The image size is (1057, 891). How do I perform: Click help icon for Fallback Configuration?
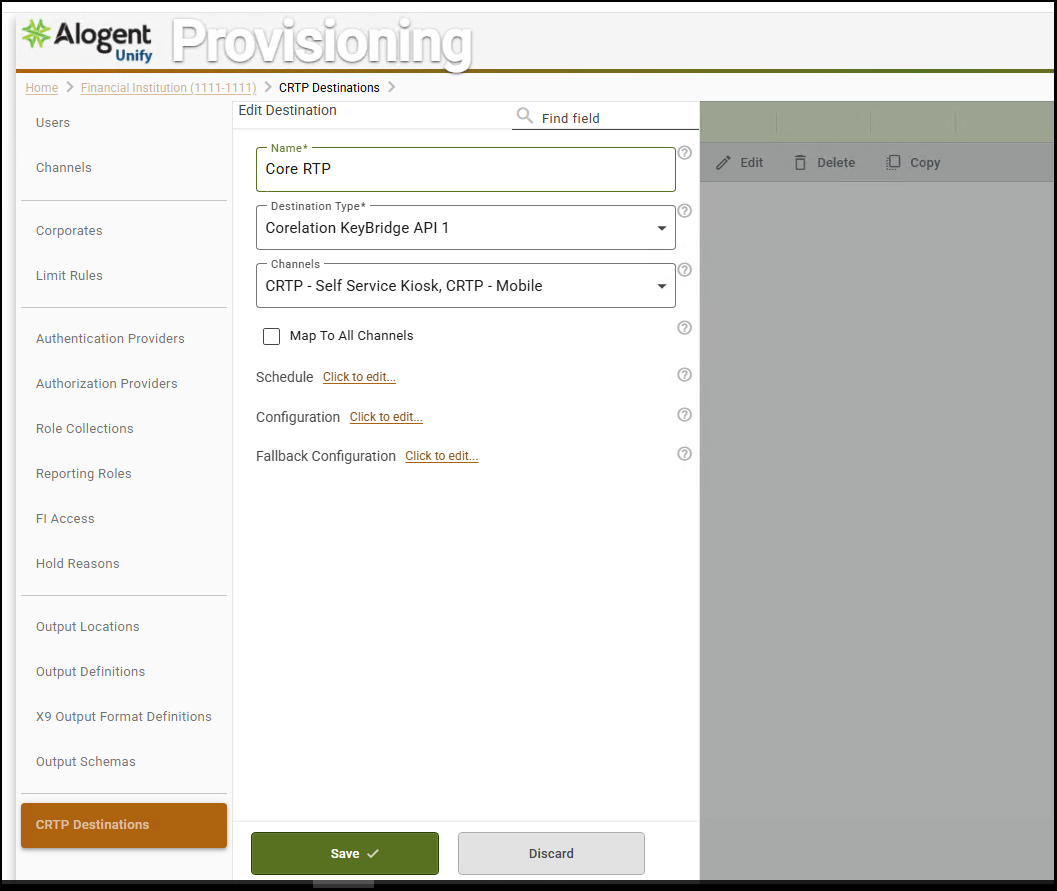pos(684,454)
